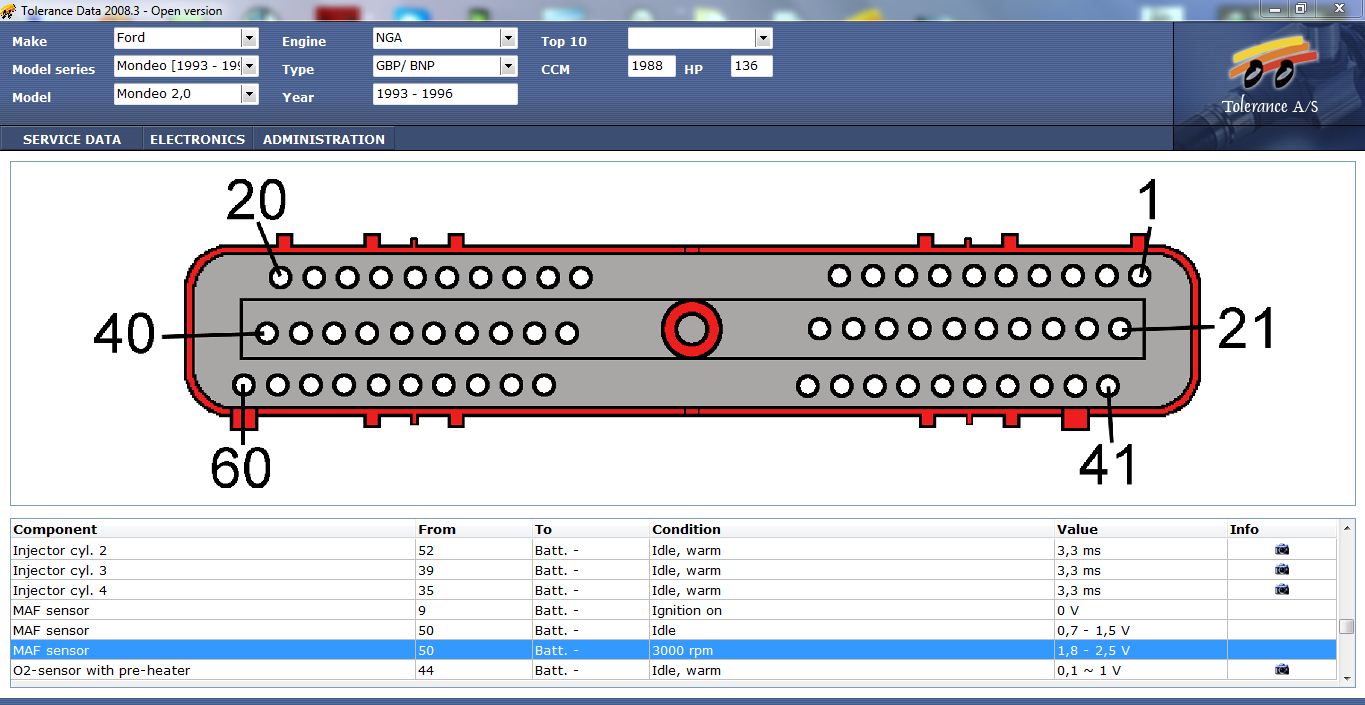The height and width of the screenshot is (705, 1365).
Task: Click From value 9 for MAF sensor
Action: [474, 610]
